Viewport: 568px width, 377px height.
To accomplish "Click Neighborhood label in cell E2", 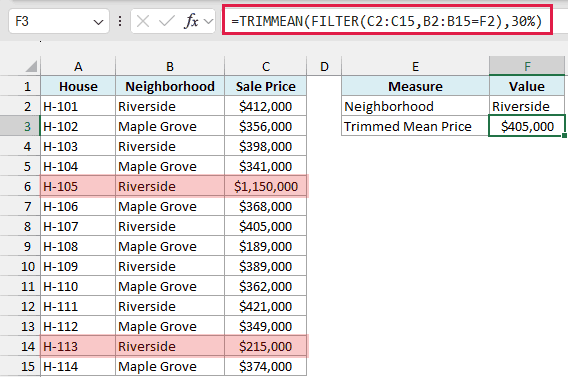I will pos(415,106).
